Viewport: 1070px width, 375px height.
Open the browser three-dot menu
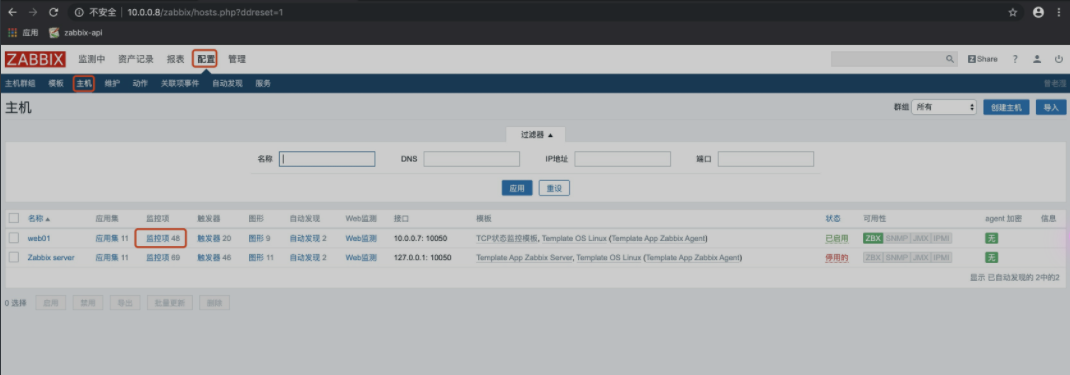pyautogui.click(x=1058, y=12)
